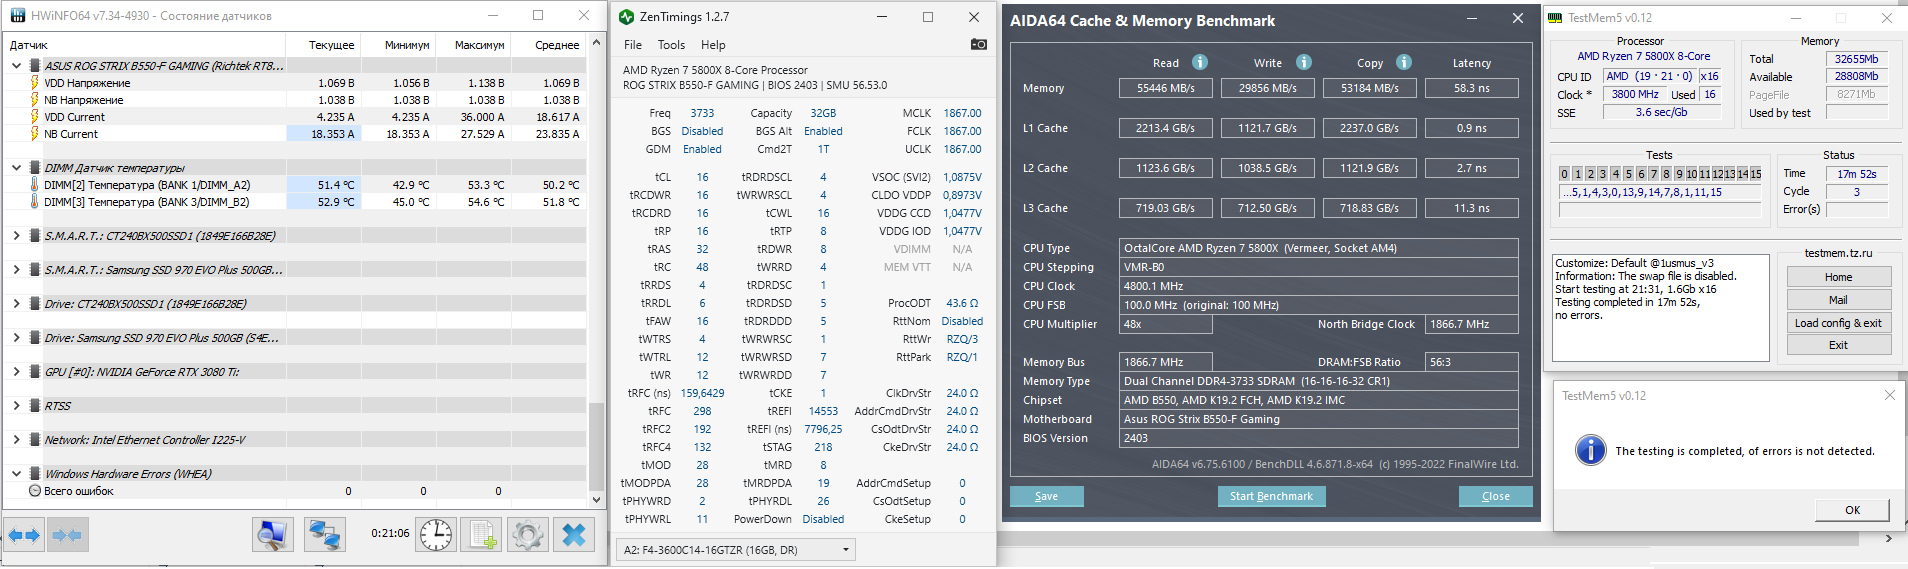Close the TestMem5 completion dialog with X
This screenshot has width=1908, height=569.
click(1889, 395)
